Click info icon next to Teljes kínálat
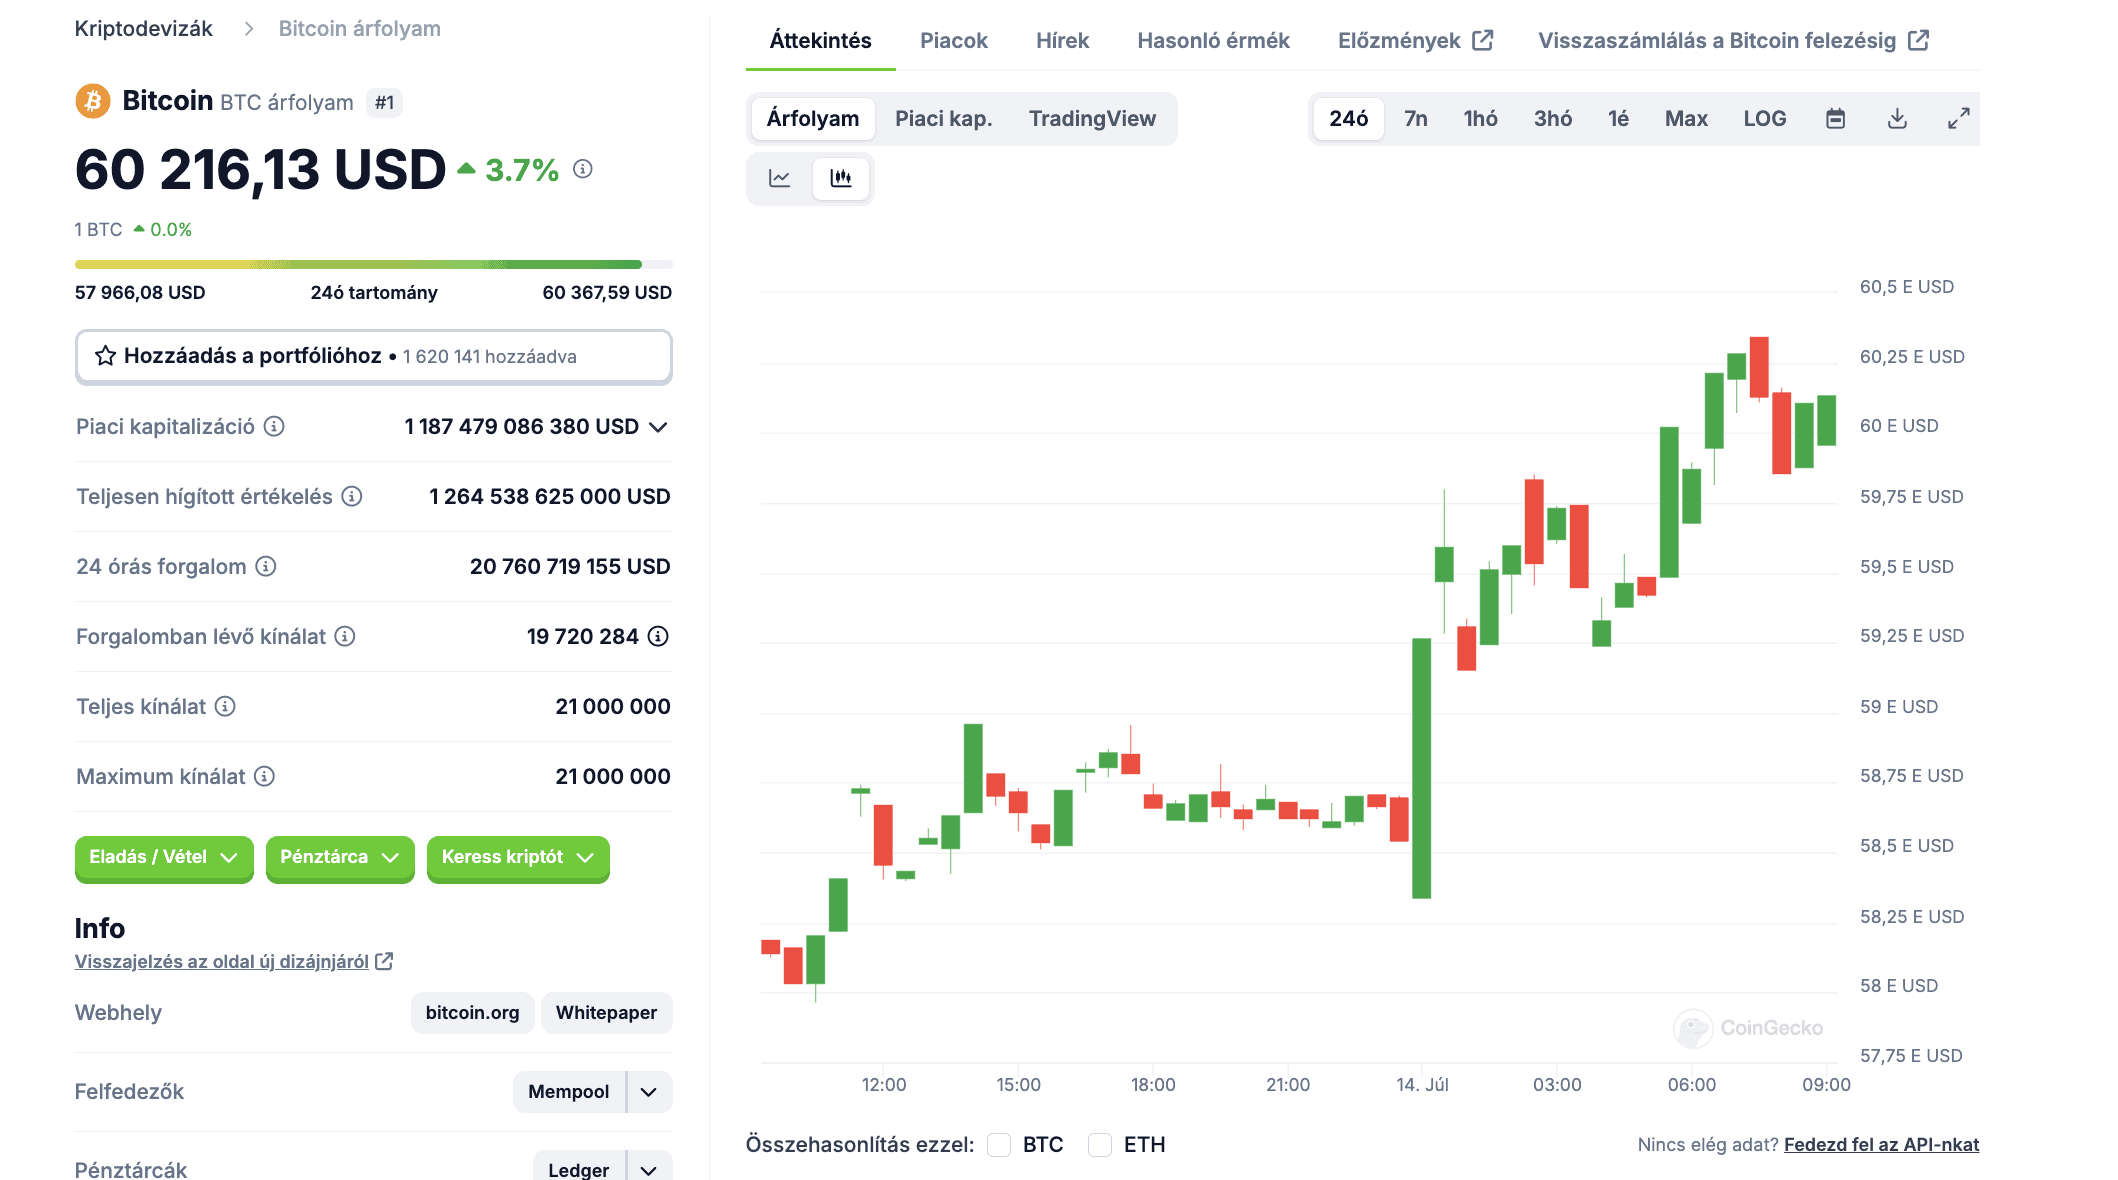2118x1180 pixels. coord(226,707)
